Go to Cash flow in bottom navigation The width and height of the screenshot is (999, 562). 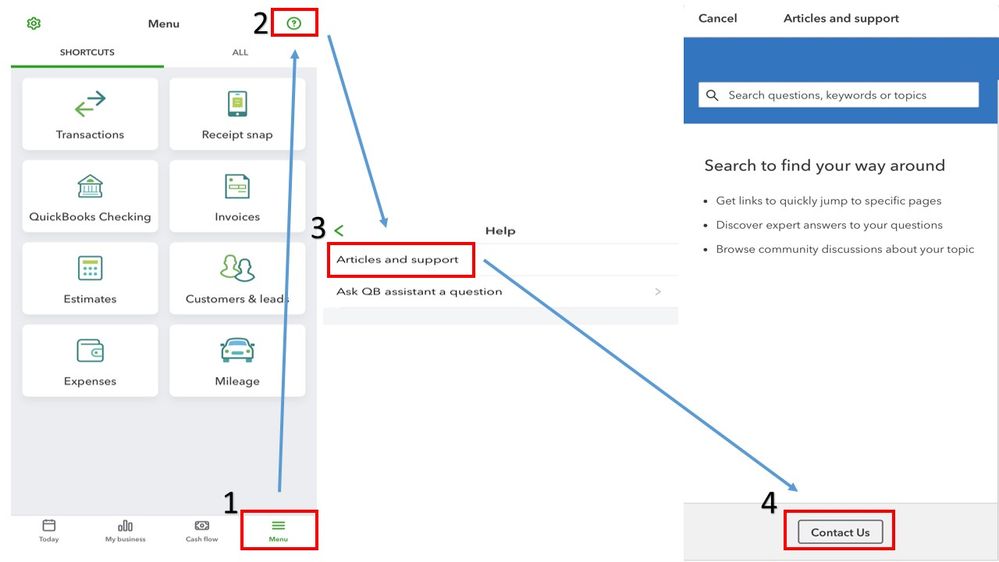pos(202,530)
